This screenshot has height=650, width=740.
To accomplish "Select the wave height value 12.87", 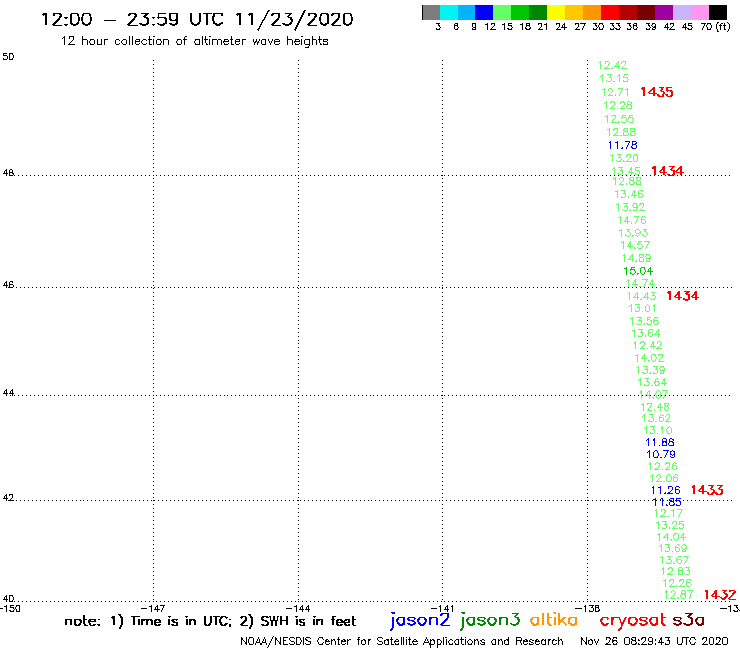I will 679,595.
